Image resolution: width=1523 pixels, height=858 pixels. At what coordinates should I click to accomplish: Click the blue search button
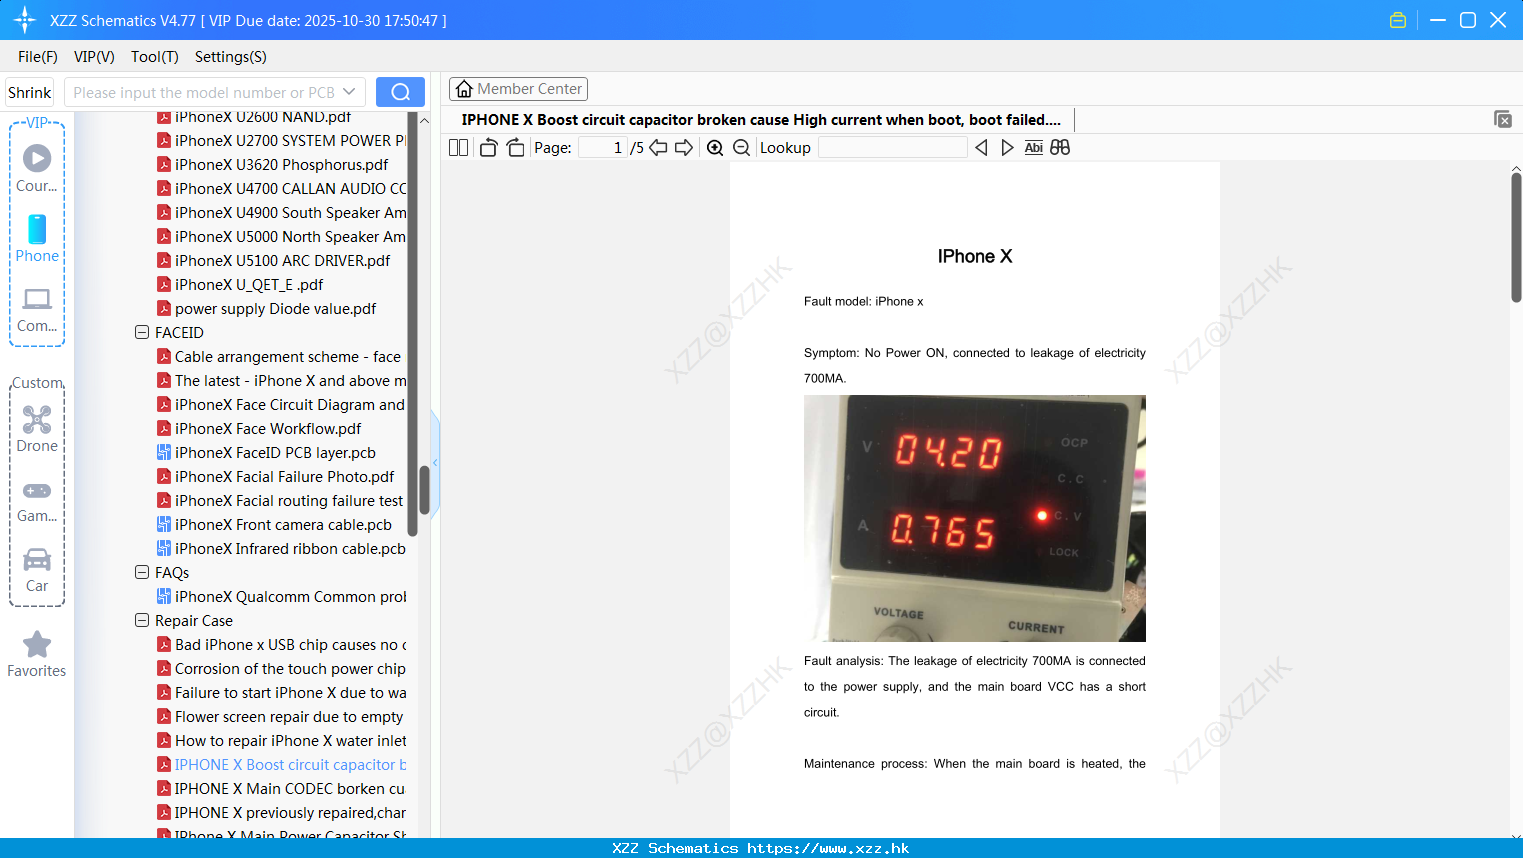[400, 92]
